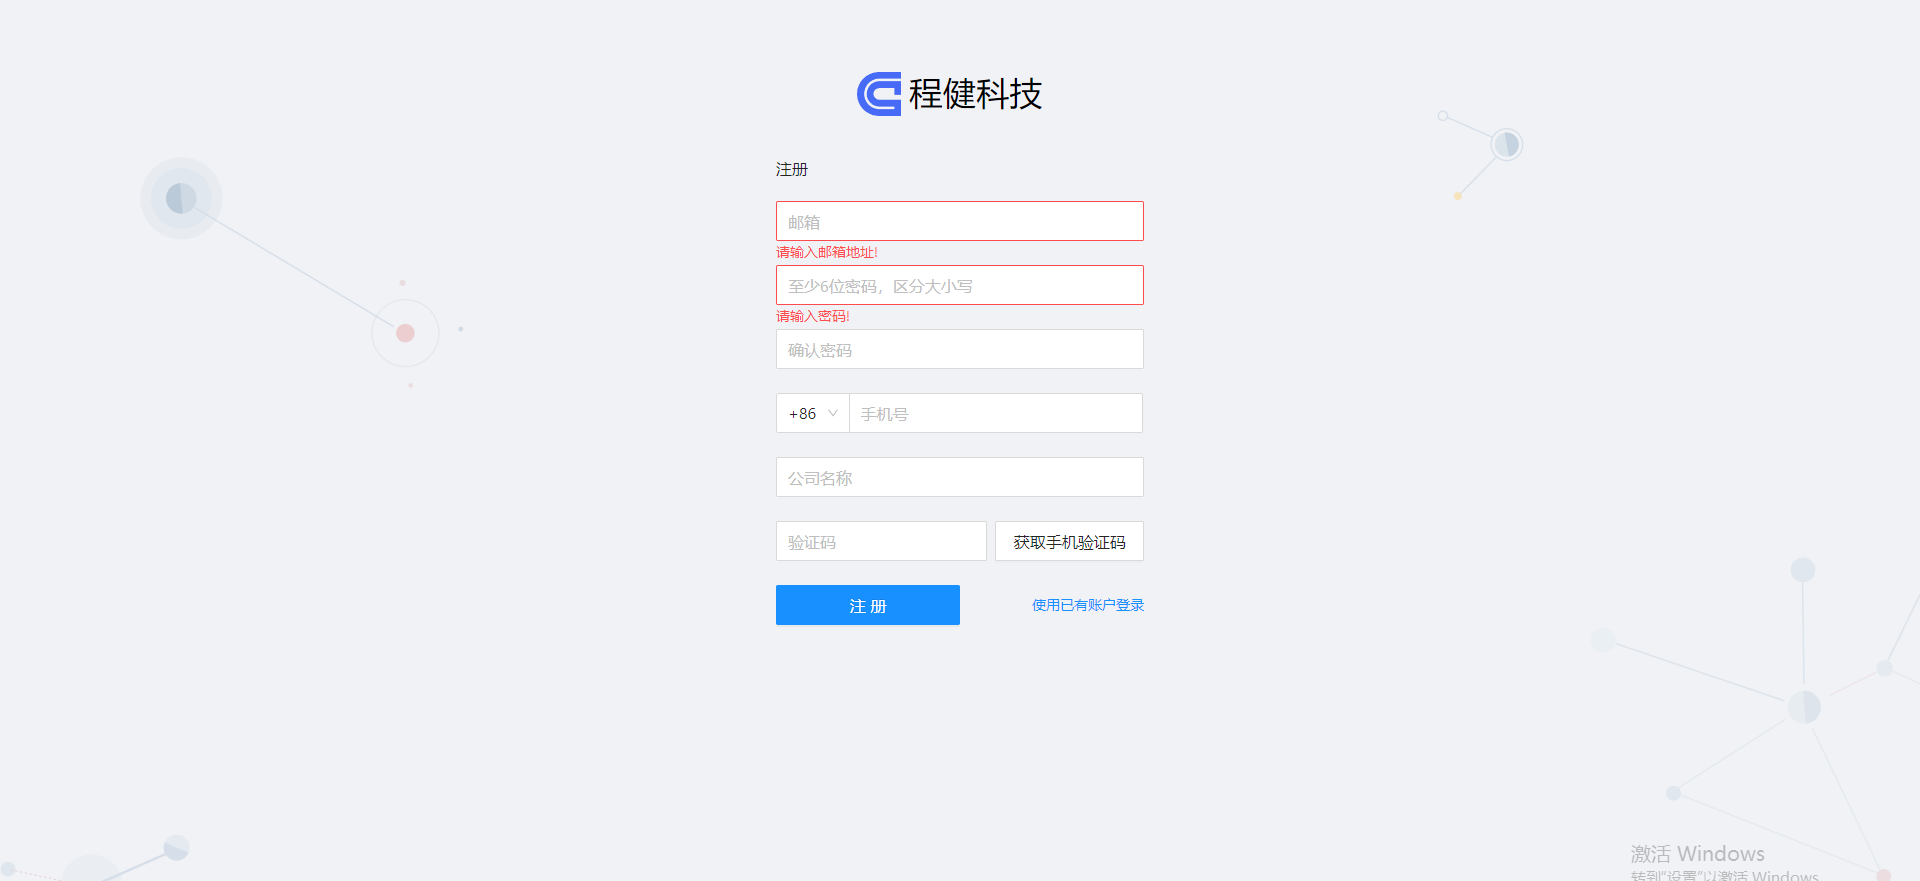Click the 激活 Windows watermark text
This screenshot has width=1920, height=881.
(x=1698, y=853)
